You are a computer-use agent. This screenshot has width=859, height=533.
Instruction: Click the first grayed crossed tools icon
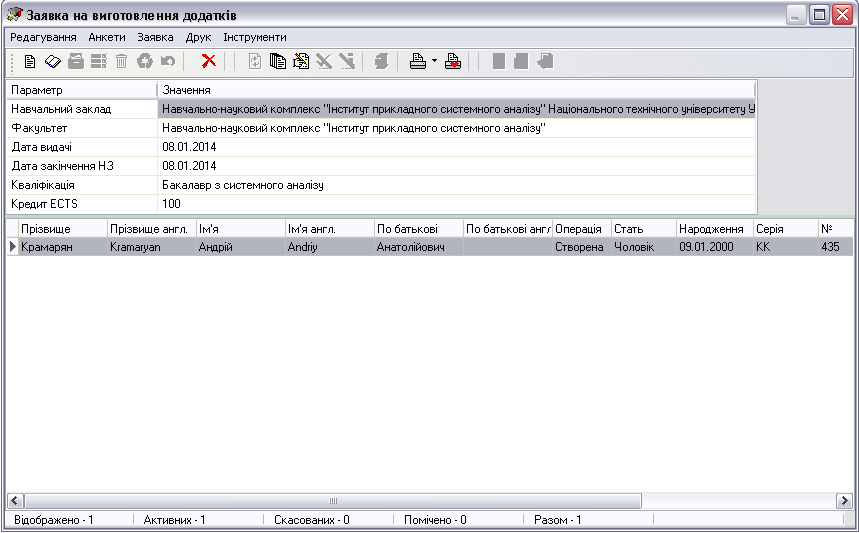pyautogui.click(x=324, y=61)
